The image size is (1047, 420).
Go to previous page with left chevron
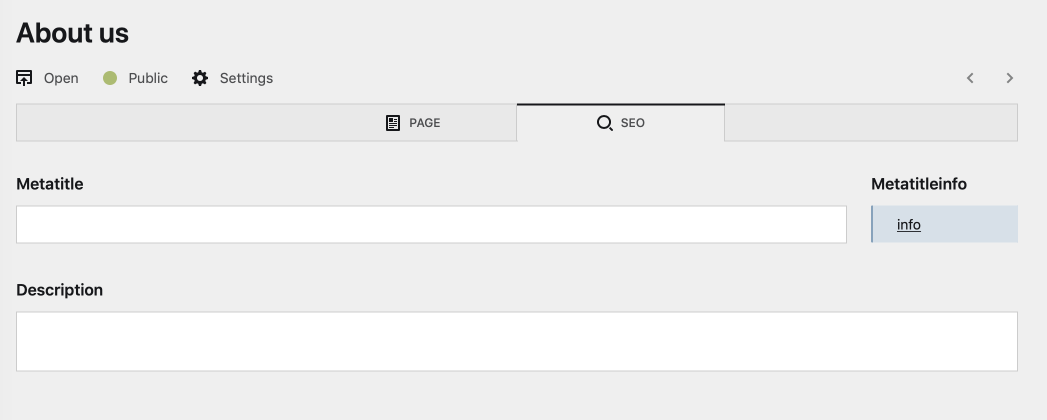click(970, 78)
